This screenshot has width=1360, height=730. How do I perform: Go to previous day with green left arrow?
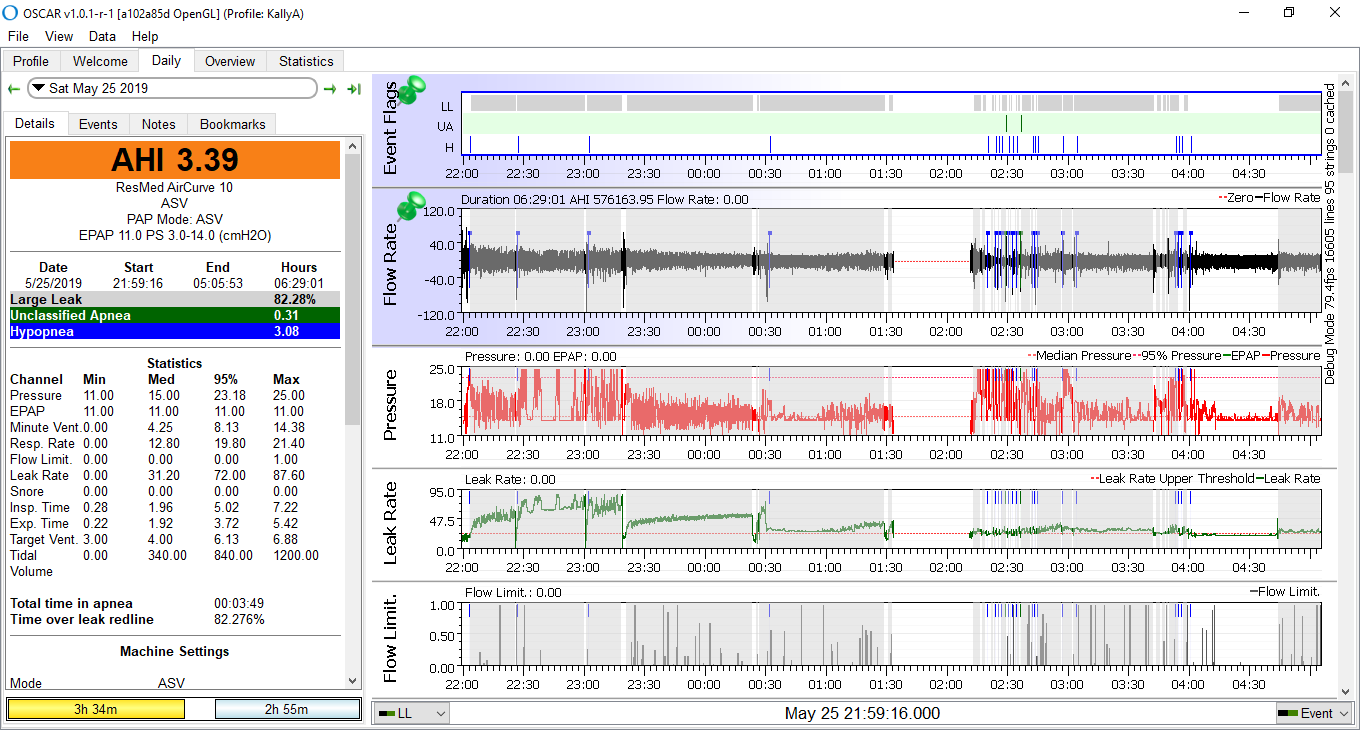coord(14,89)
